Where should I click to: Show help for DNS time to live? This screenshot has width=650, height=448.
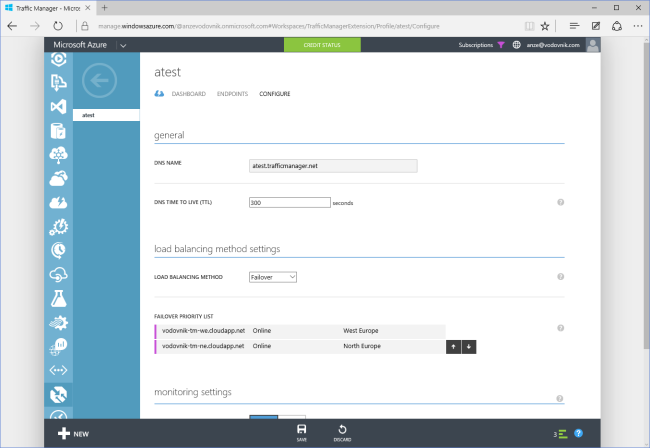560,202
